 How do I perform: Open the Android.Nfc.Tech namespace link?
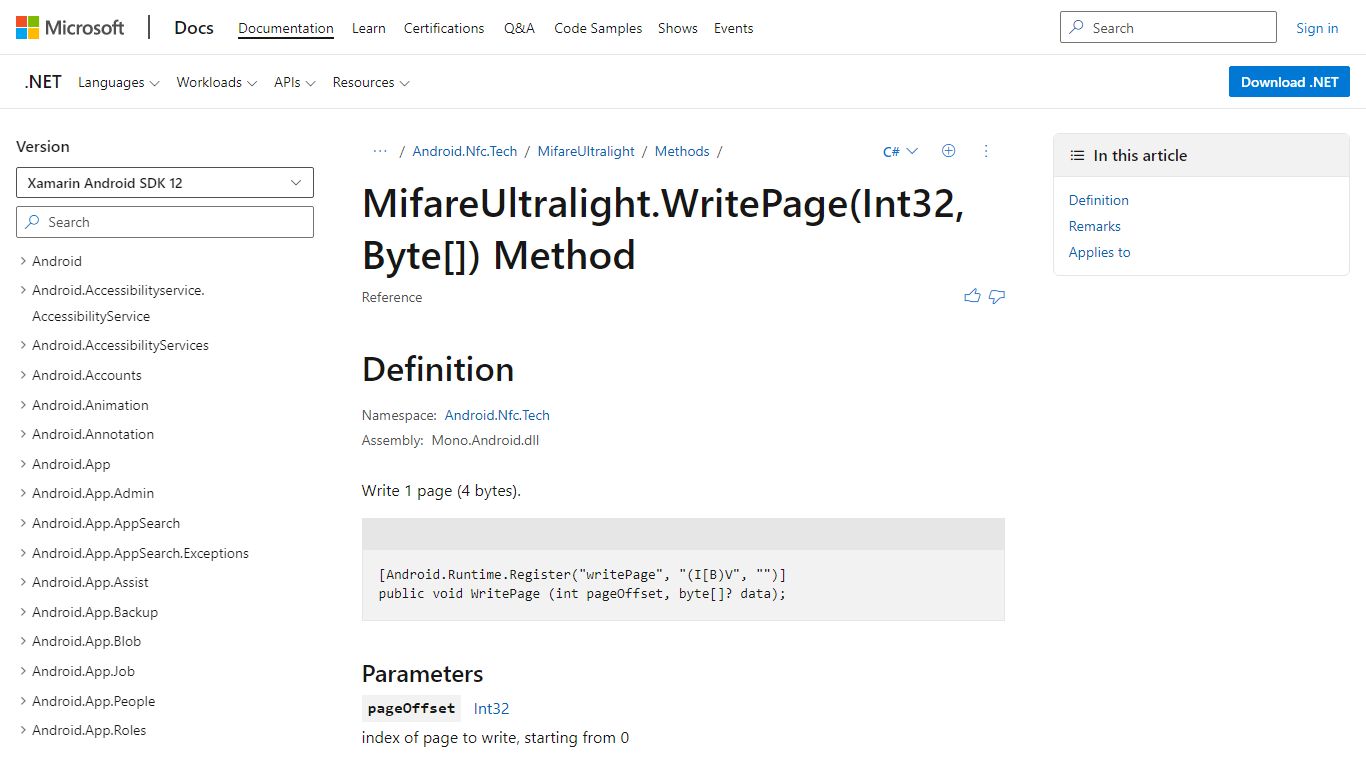[497, 415]
